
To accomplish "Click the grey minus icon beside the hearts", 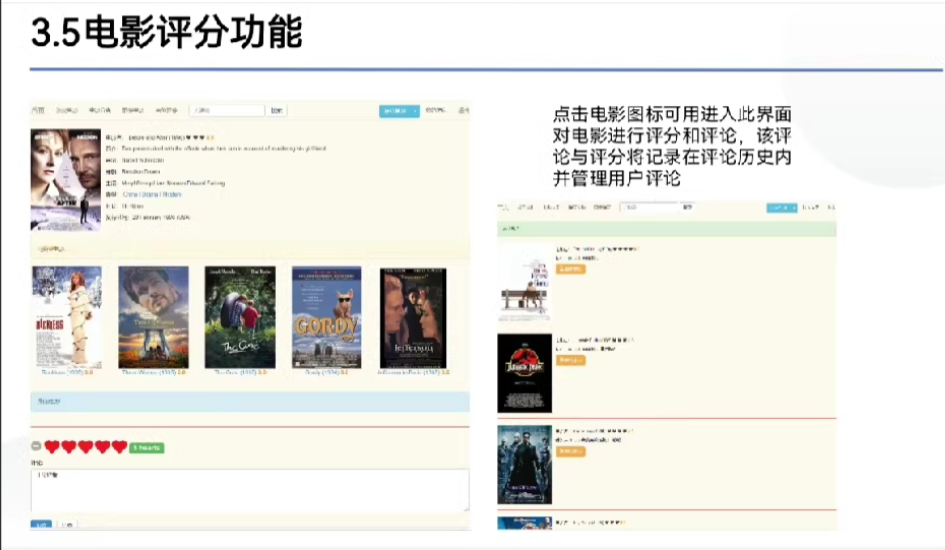I will (36, 446).
